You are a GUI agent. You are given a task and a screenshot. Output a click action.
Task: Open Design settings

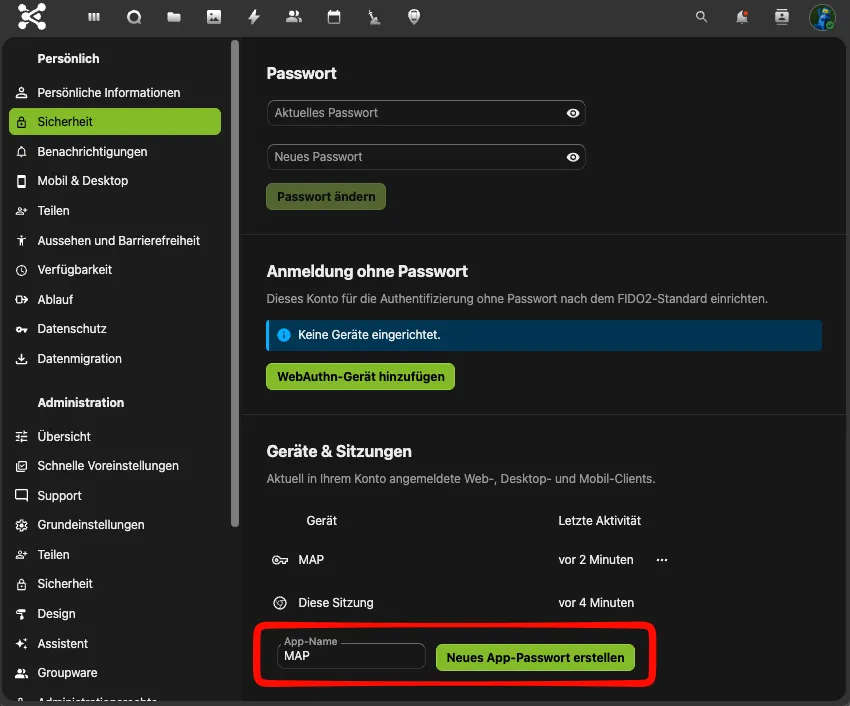tap(115, 614)
